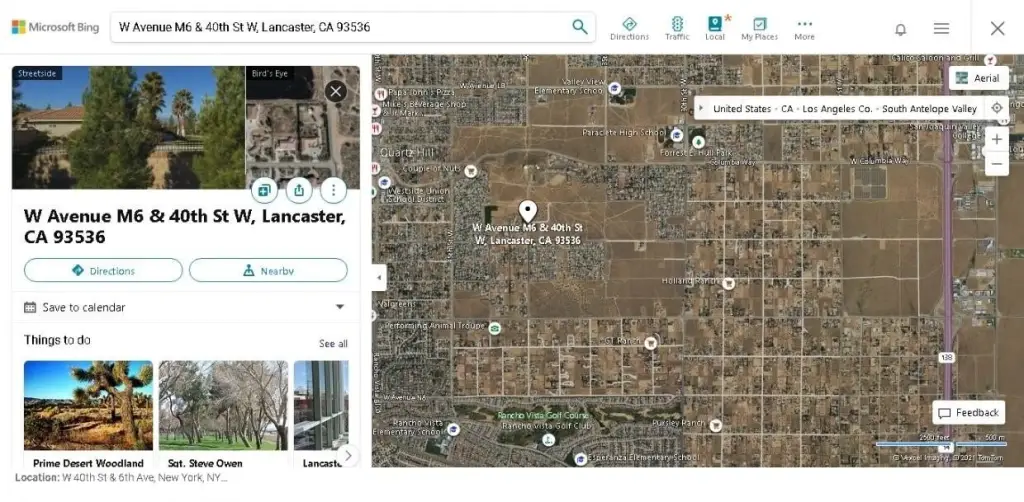Switch map style via Aerial selector
Viewport: 1024px width, 502px height.
pyautogui.click(x=977, y=78)
